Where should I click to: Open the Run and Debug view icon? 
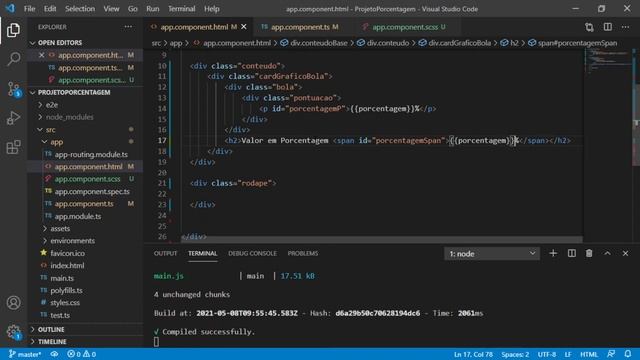pyautogui.click(x=13, y=118)
